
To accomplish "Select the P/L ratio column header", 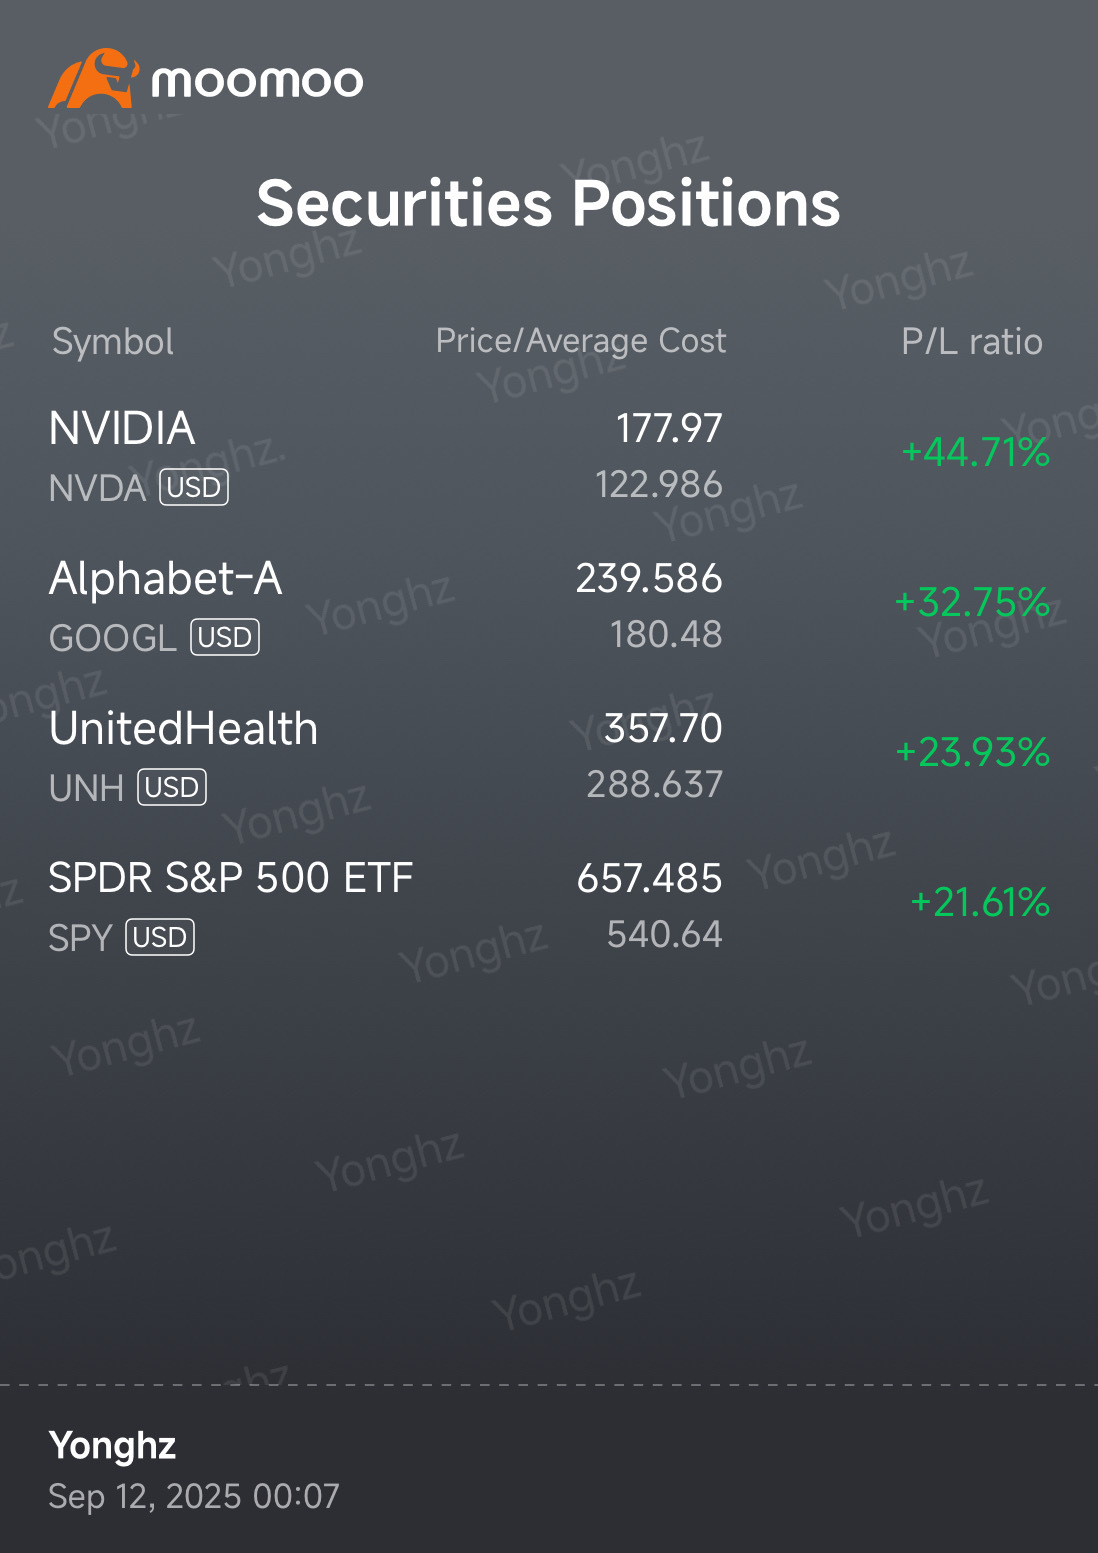I will click(x=972, y=342).
